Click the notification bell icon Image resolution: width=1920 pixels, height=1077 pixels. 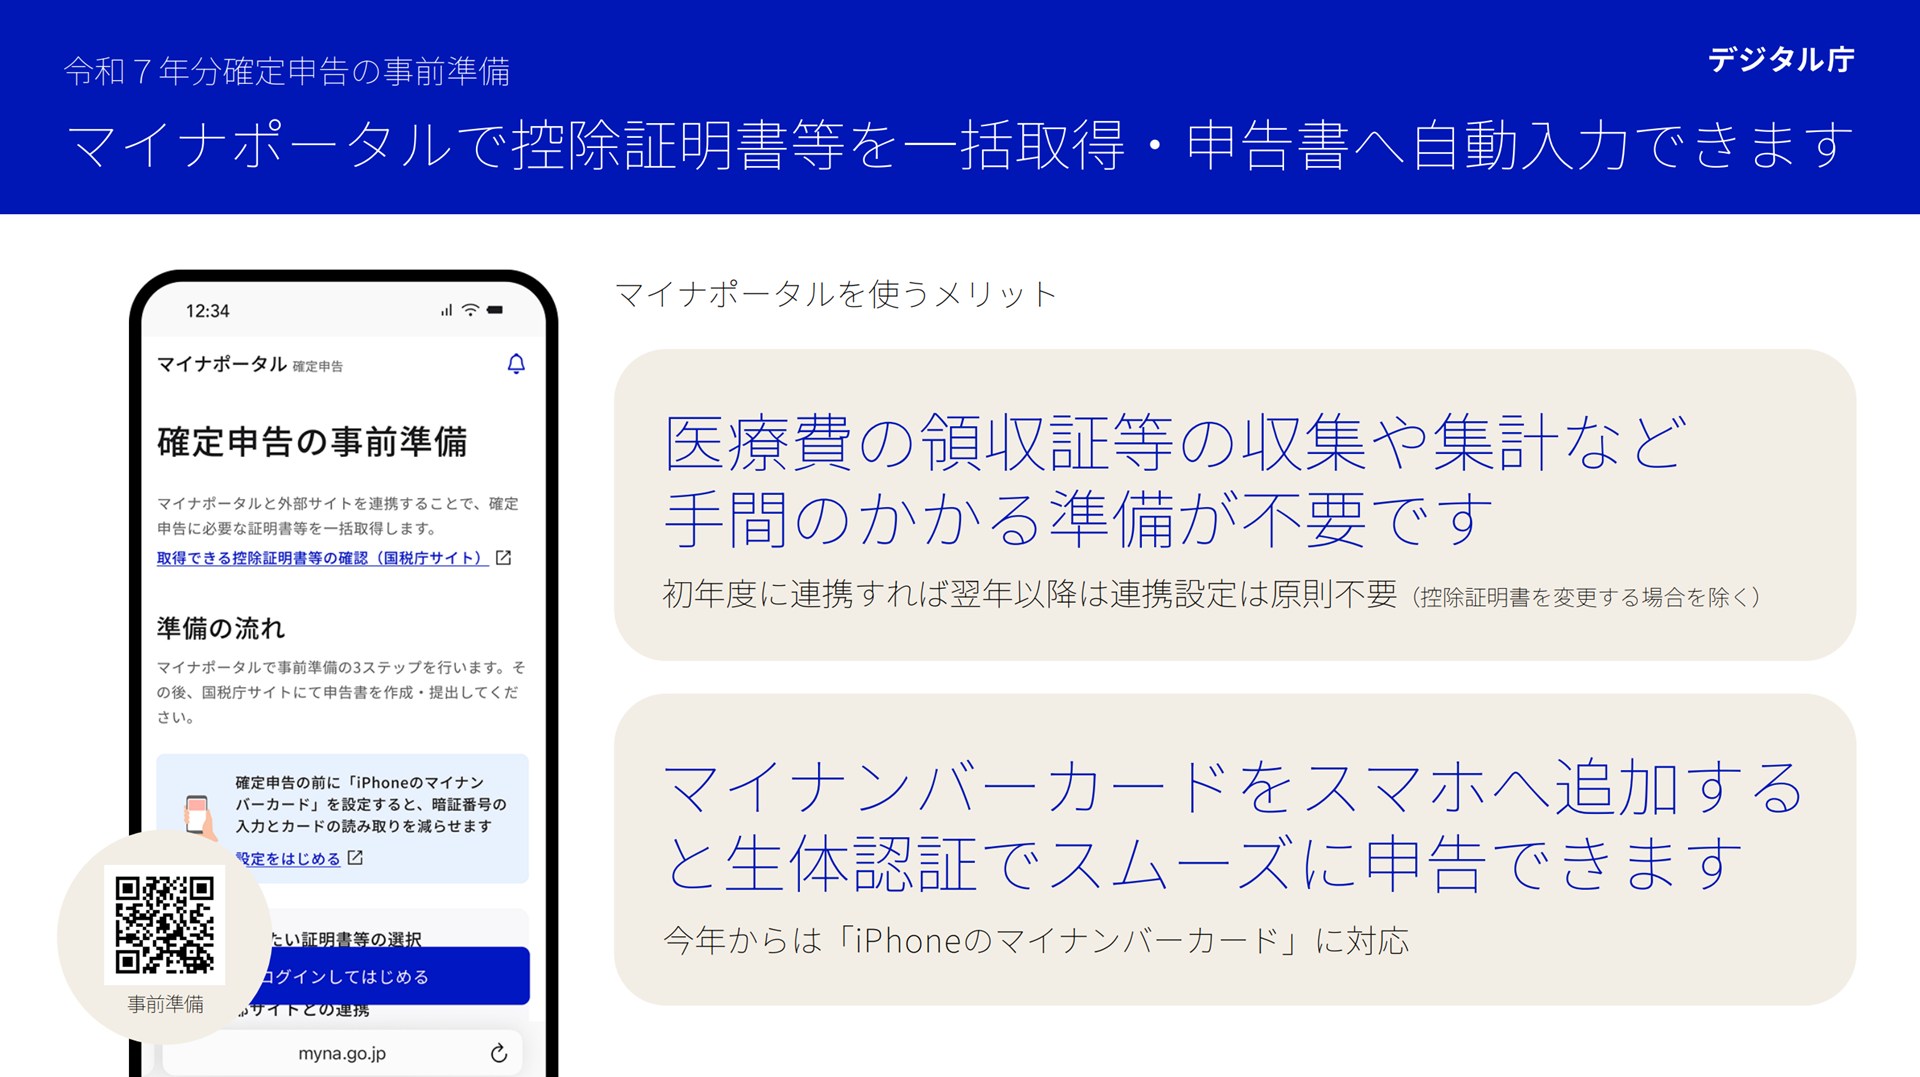(x=516, y=364)
